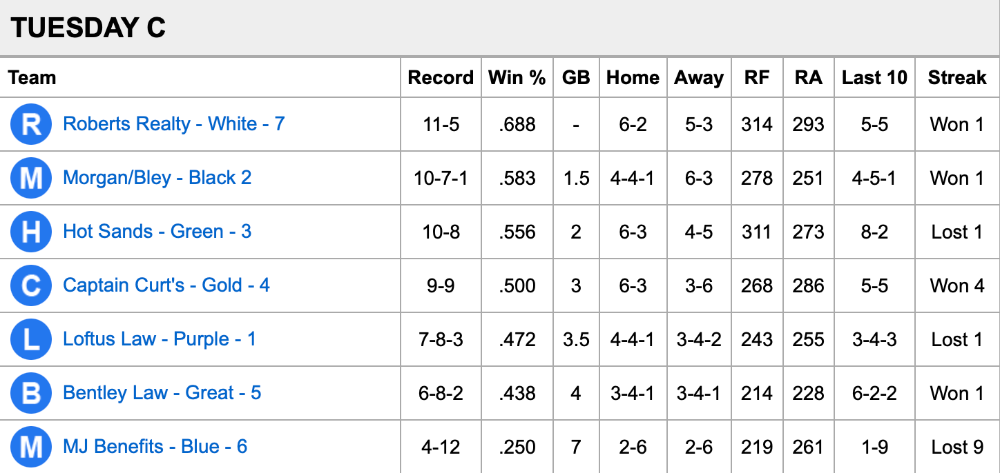Click the Streak column header
The width and height of the screenshot is (1000, 473).
tap(957, 77)
